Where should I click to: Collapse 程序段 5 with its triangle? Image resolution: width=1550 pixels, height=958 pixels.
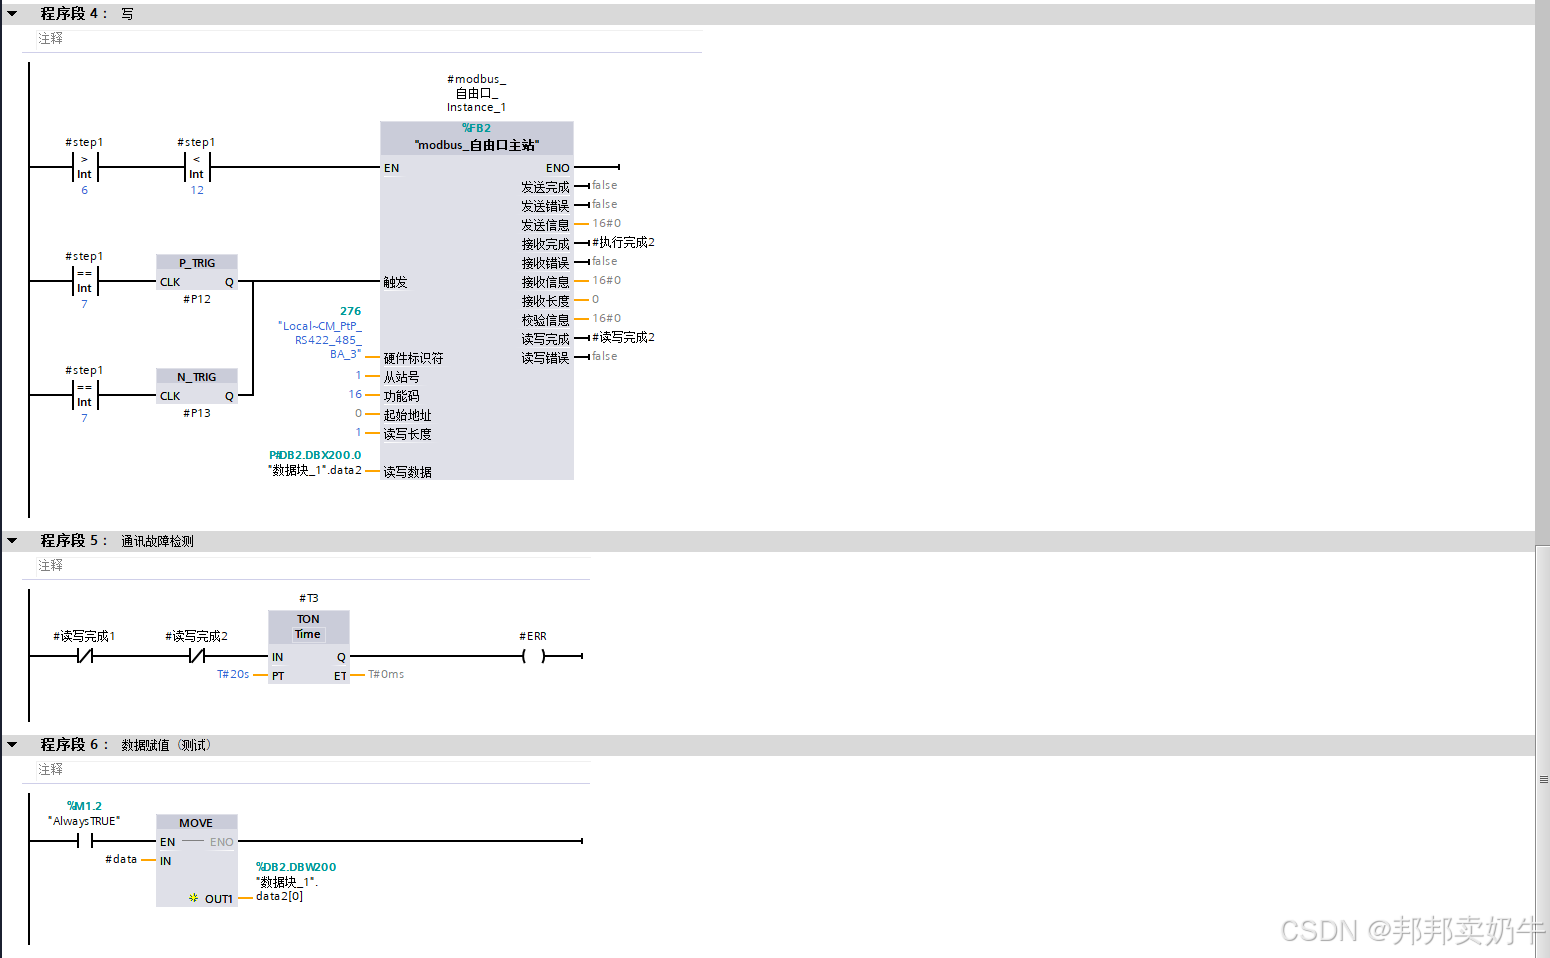pyautogui.click(x=12, y=541)
